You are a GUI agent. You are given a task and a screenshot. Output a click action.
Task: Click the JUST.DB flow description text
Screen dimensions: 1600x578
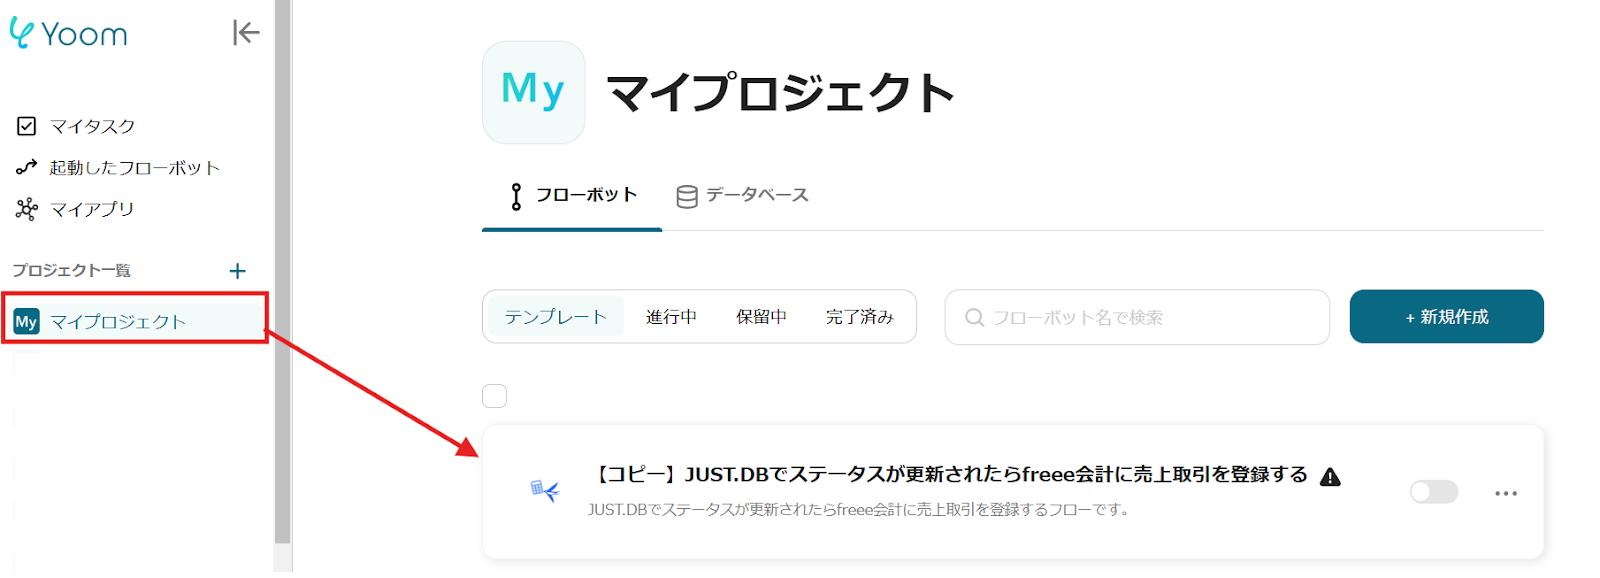pyautogui.click(x=859, y=510)
